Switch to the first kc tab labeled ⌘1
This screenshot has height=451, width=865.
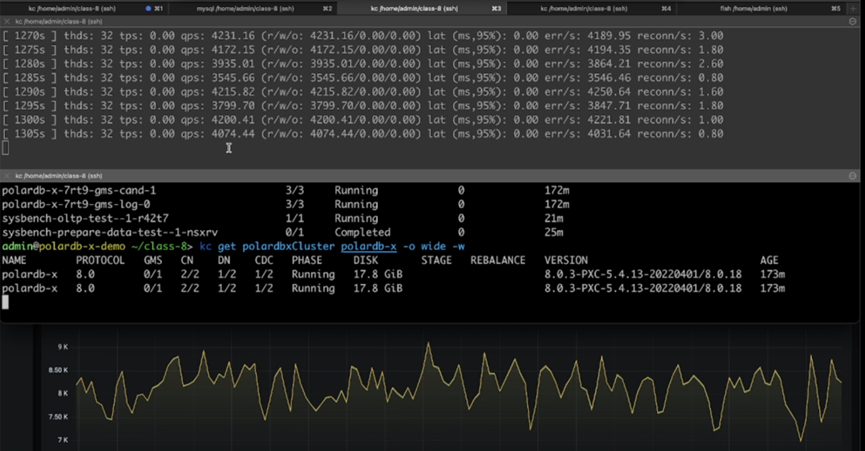click(70, 8)
